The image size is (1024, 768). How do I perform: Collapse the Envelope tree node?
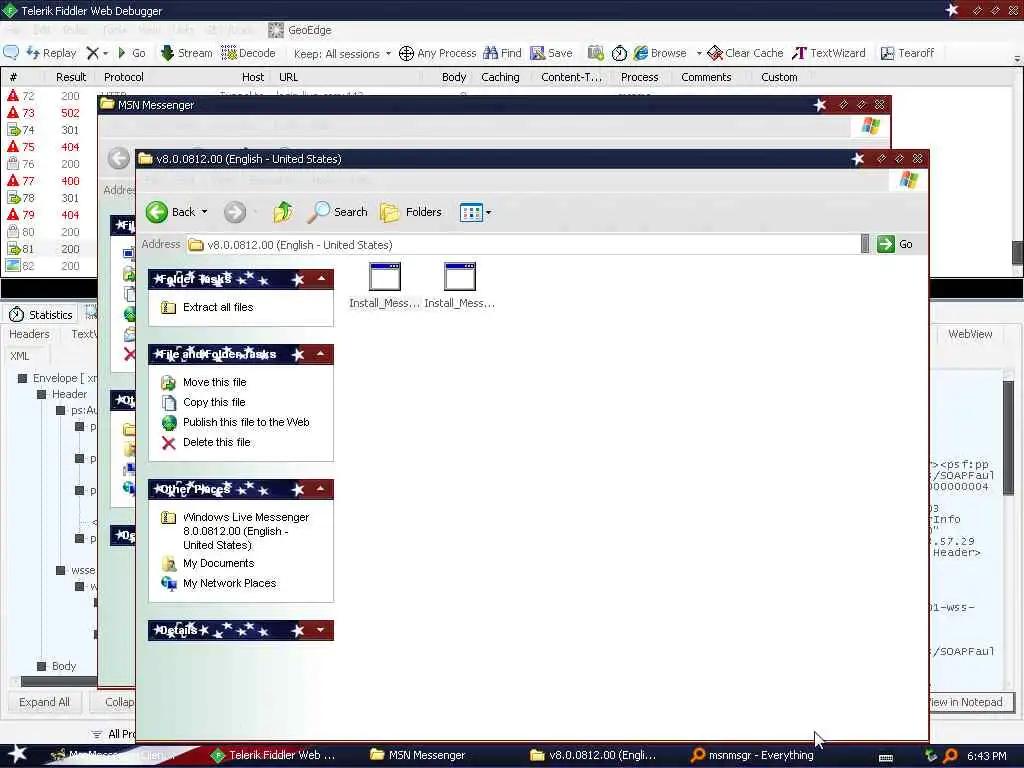pos(22,378)
